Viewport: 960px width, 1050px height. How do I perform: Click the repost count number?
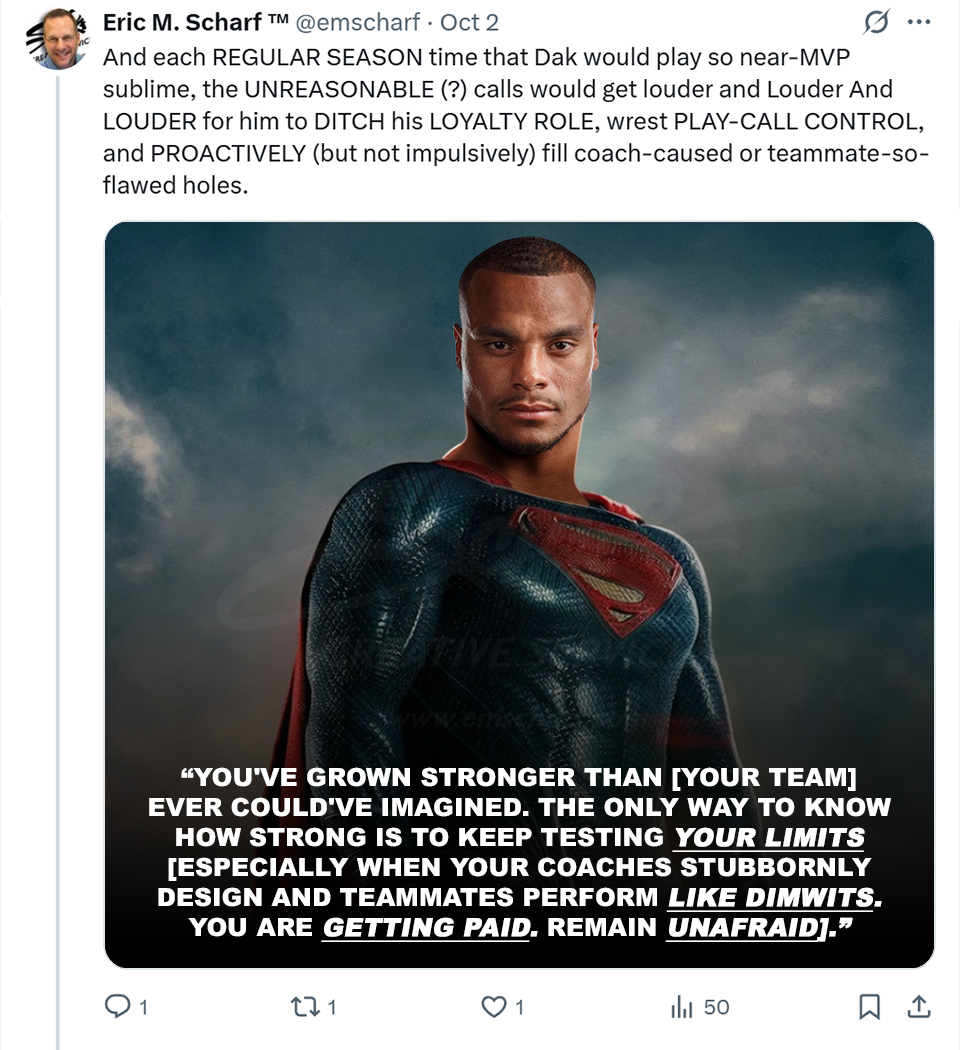tap(333, 1008)
